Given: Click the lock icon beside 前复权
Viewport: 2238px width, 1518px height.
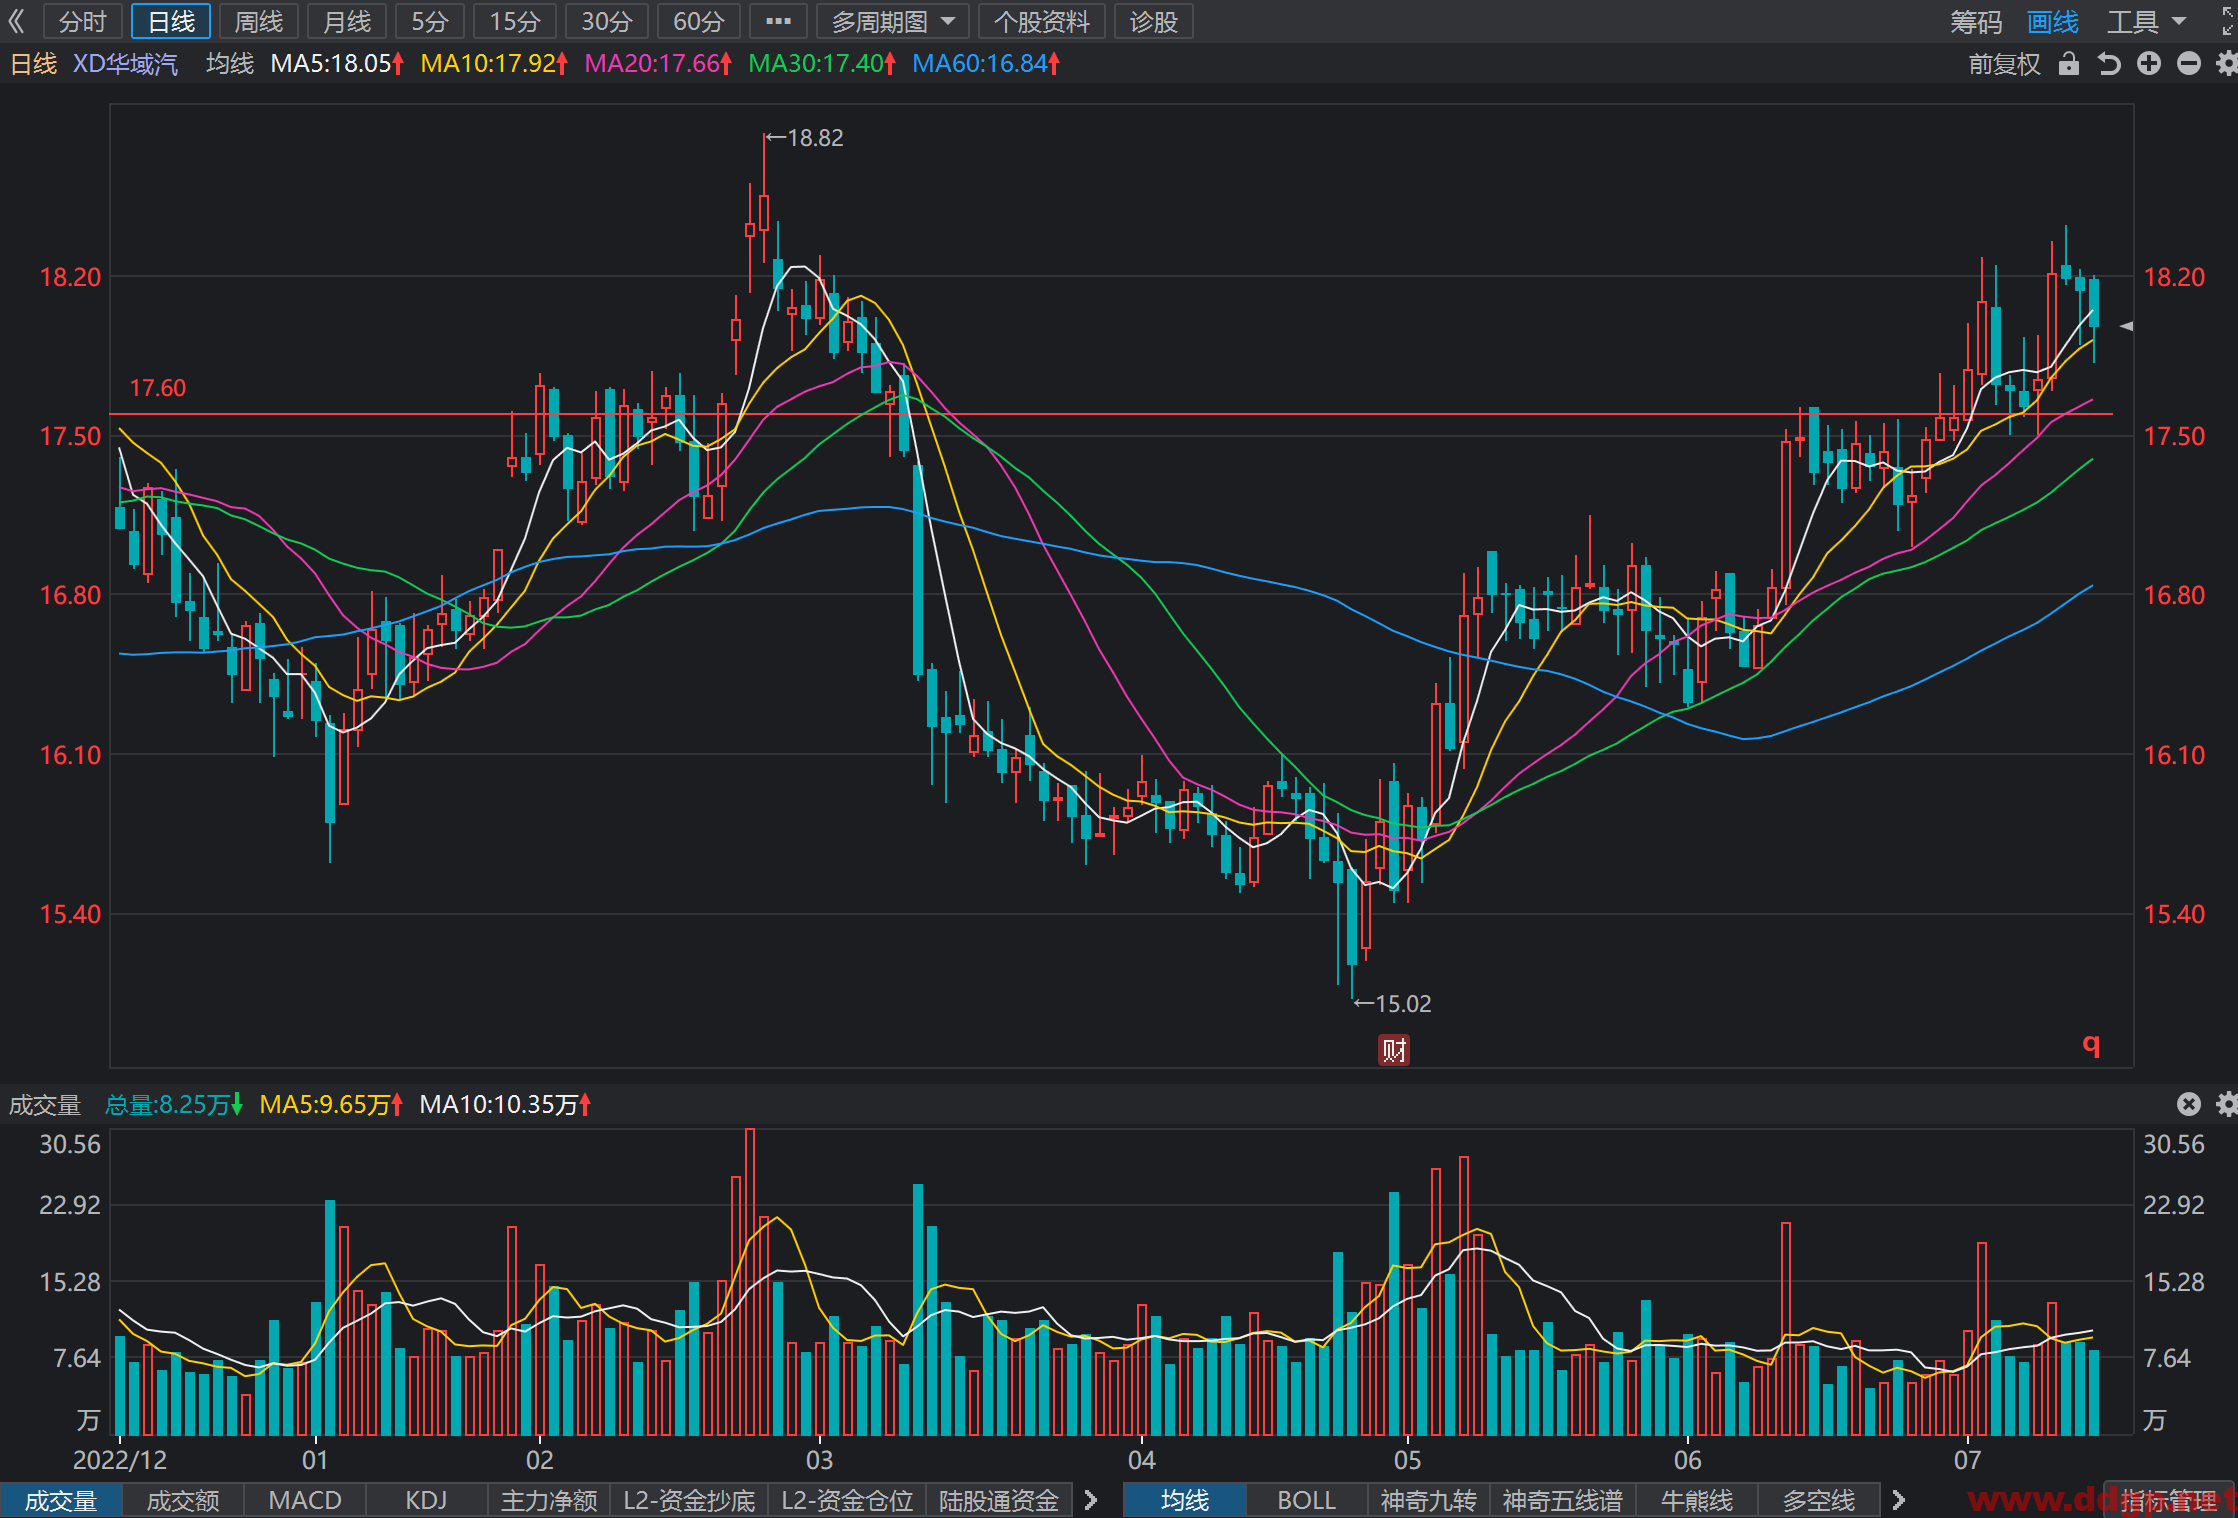Looking at the screenshot, I should [2069, 64].
